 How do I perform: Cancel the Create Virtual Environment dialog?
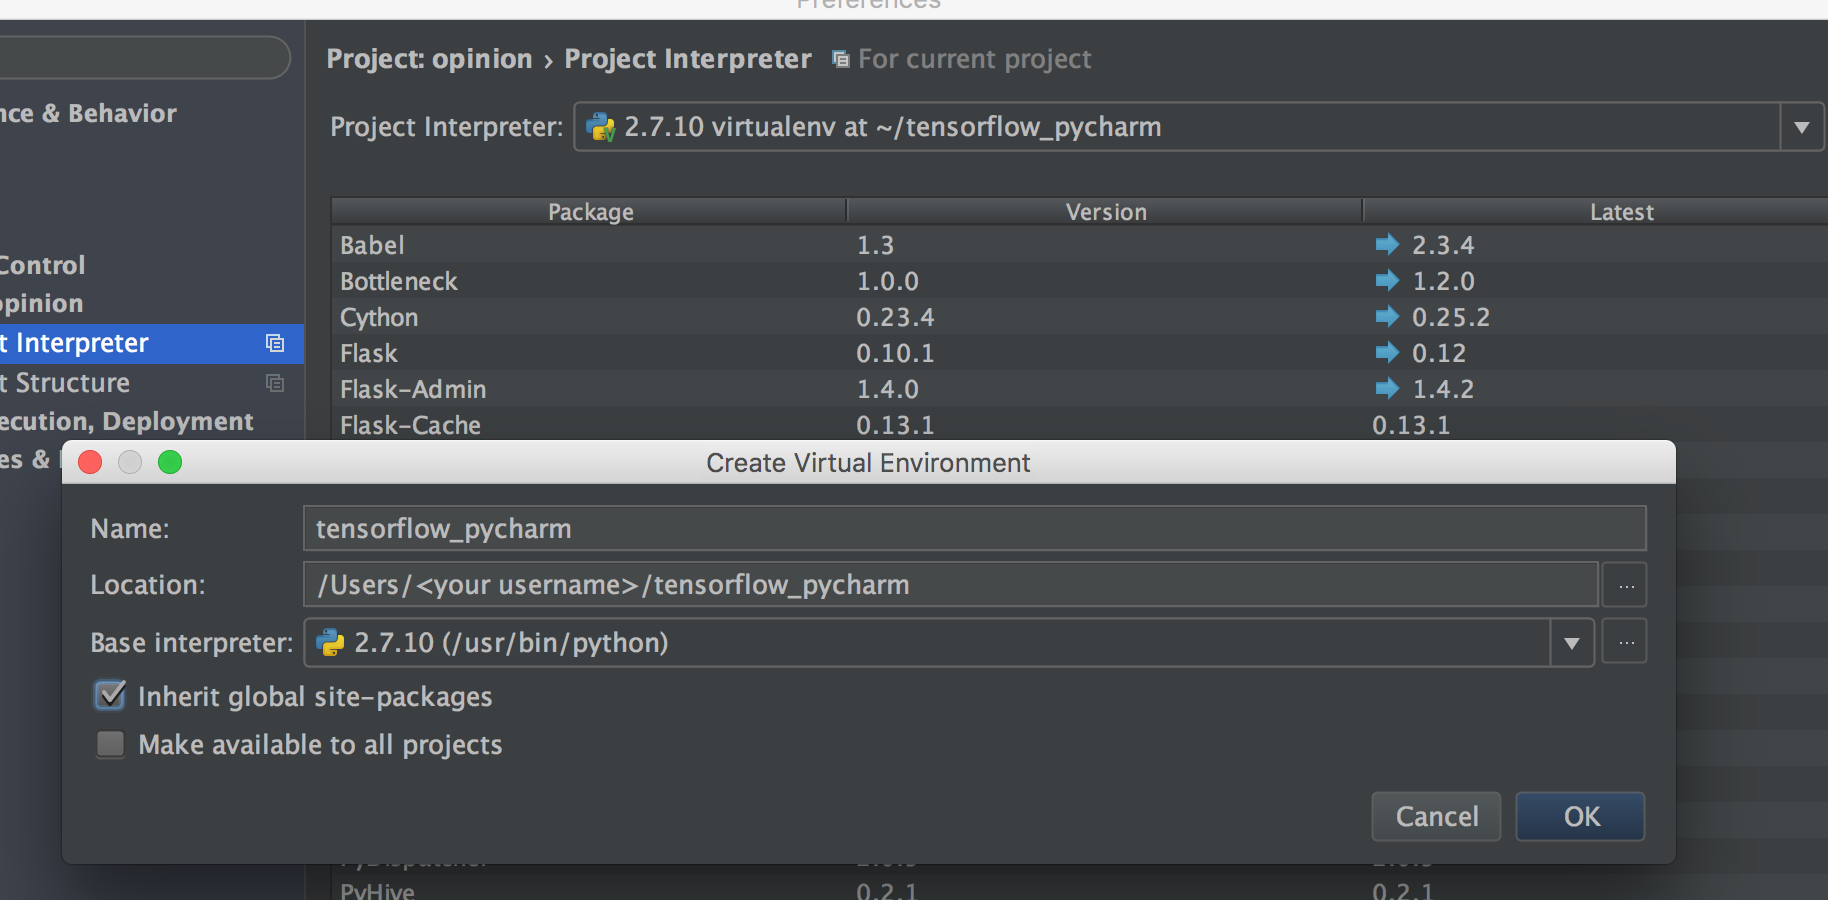point(1436,817)
